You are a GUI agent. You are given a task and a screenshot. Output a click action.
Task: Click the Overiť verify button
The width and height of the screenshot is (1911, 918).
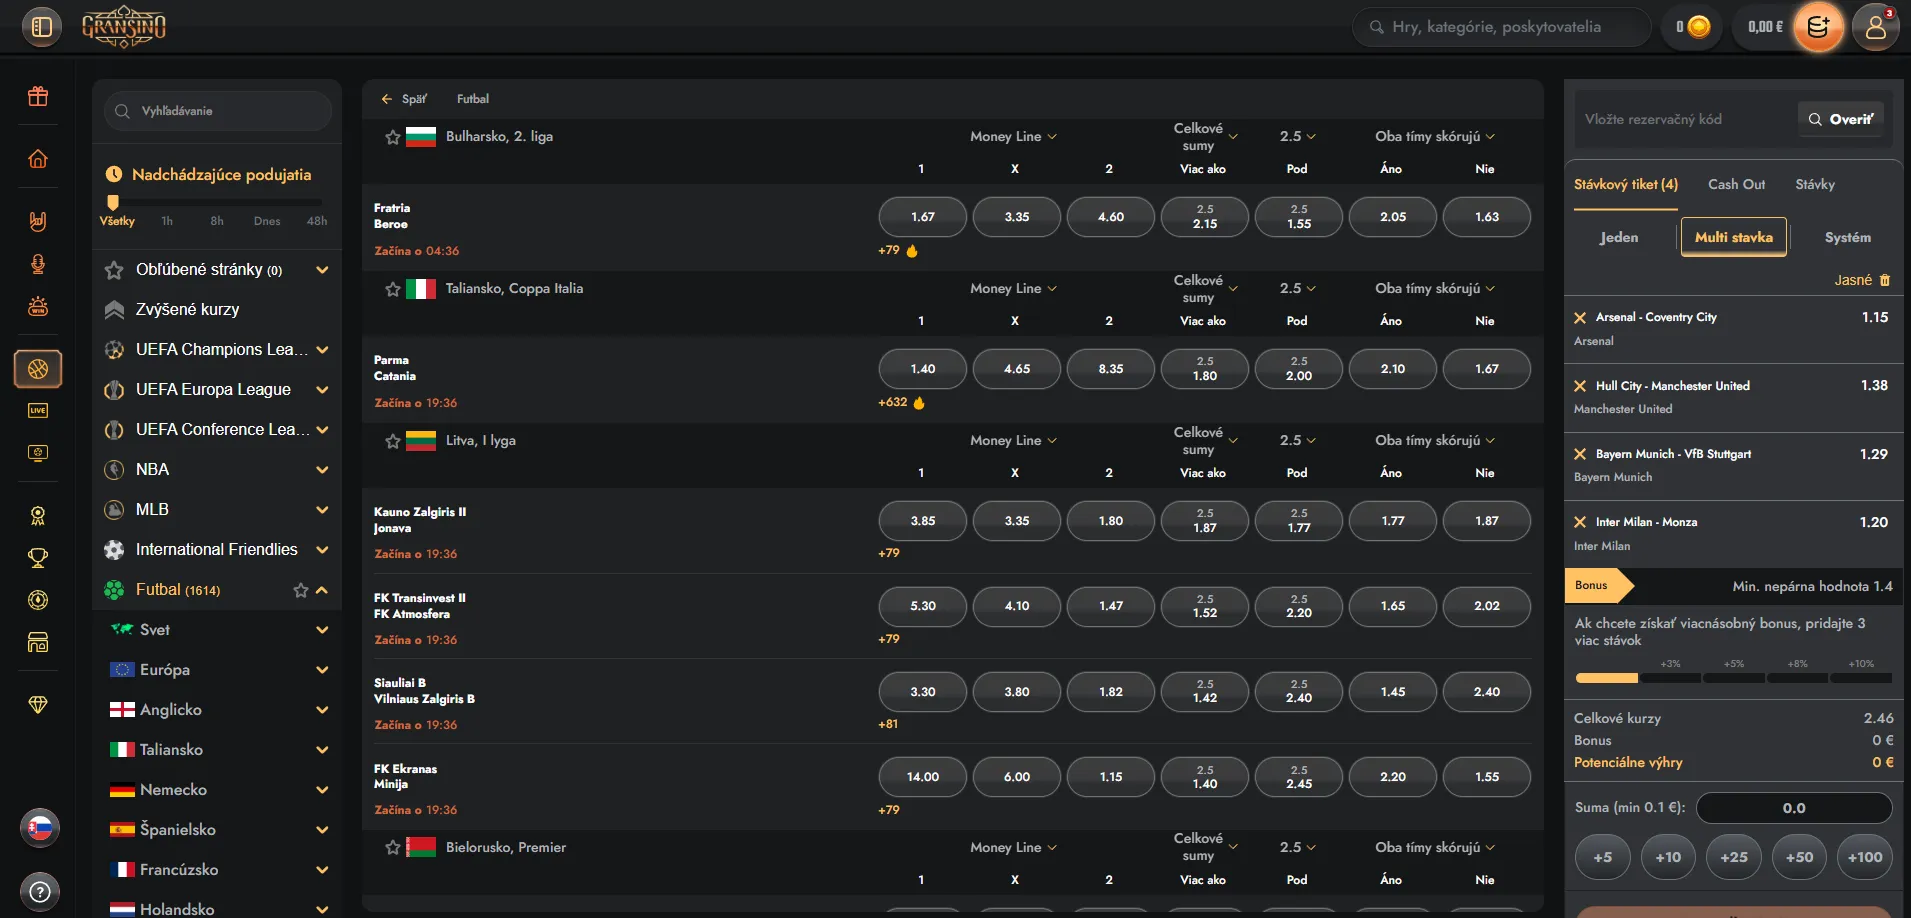click(1841, 119)
